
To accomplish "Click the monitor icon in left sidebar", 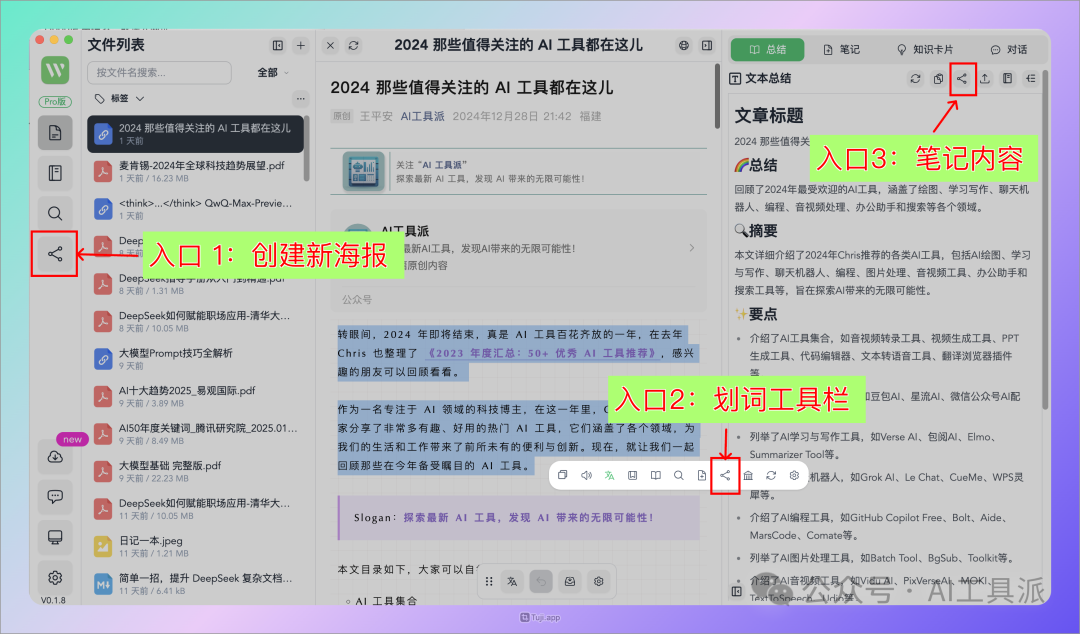I will (x=55, y=537).
